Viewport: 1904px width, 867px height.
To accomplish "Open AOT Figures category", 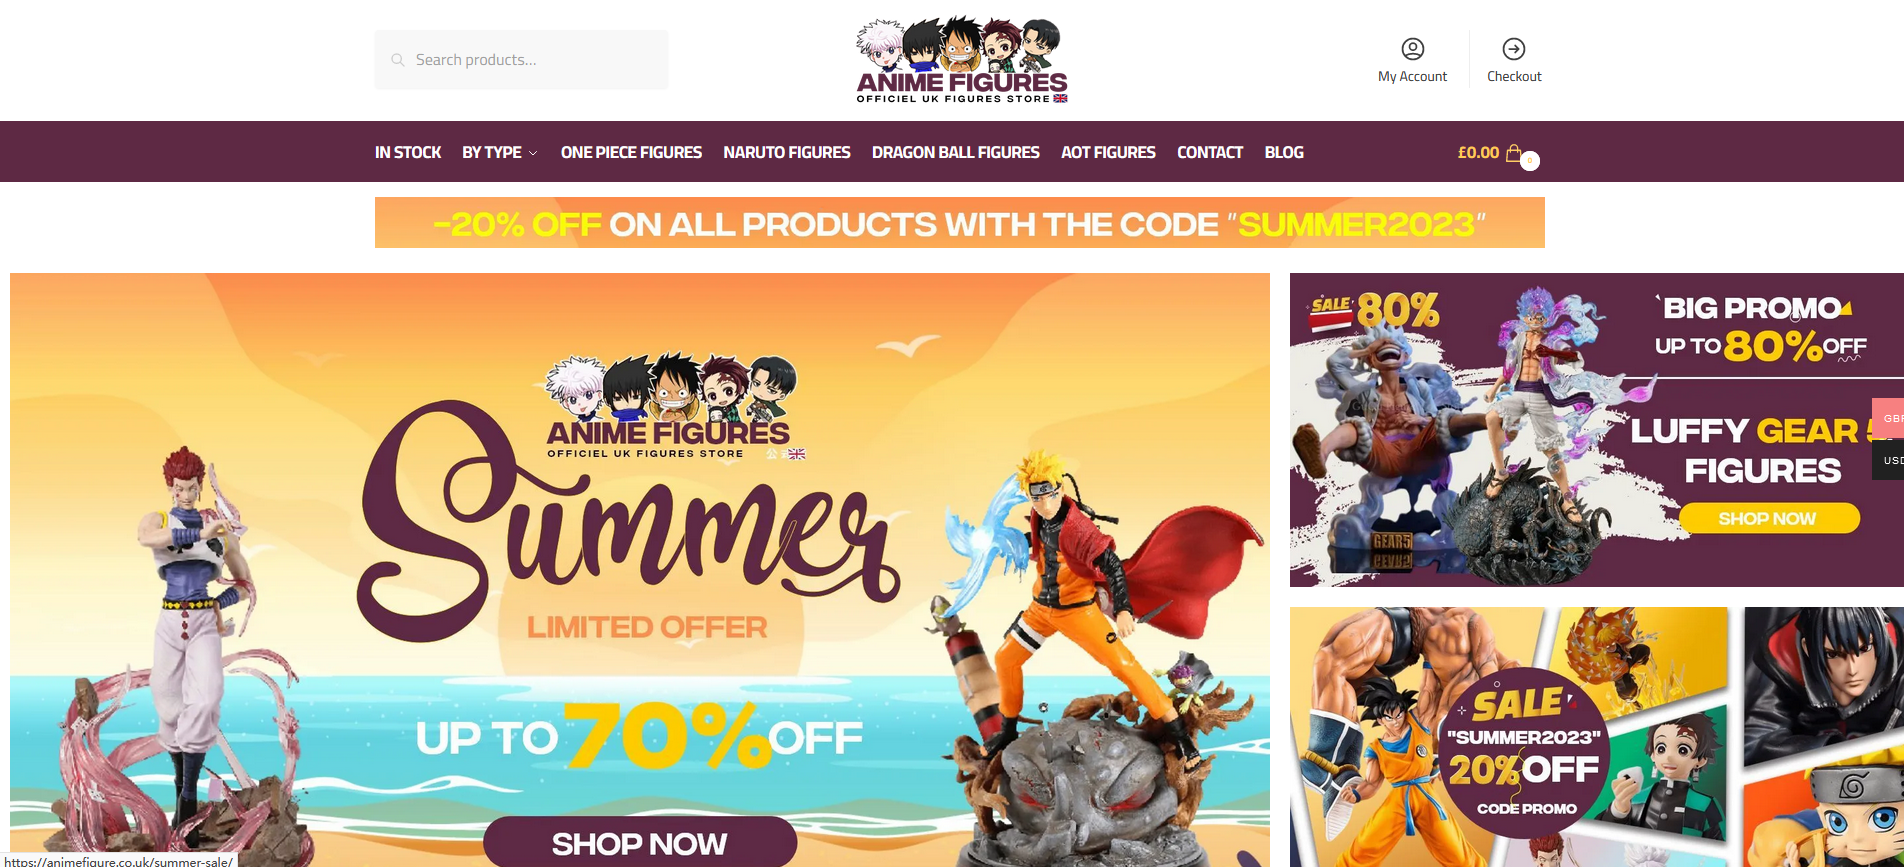I will (x=1108, y=152).
